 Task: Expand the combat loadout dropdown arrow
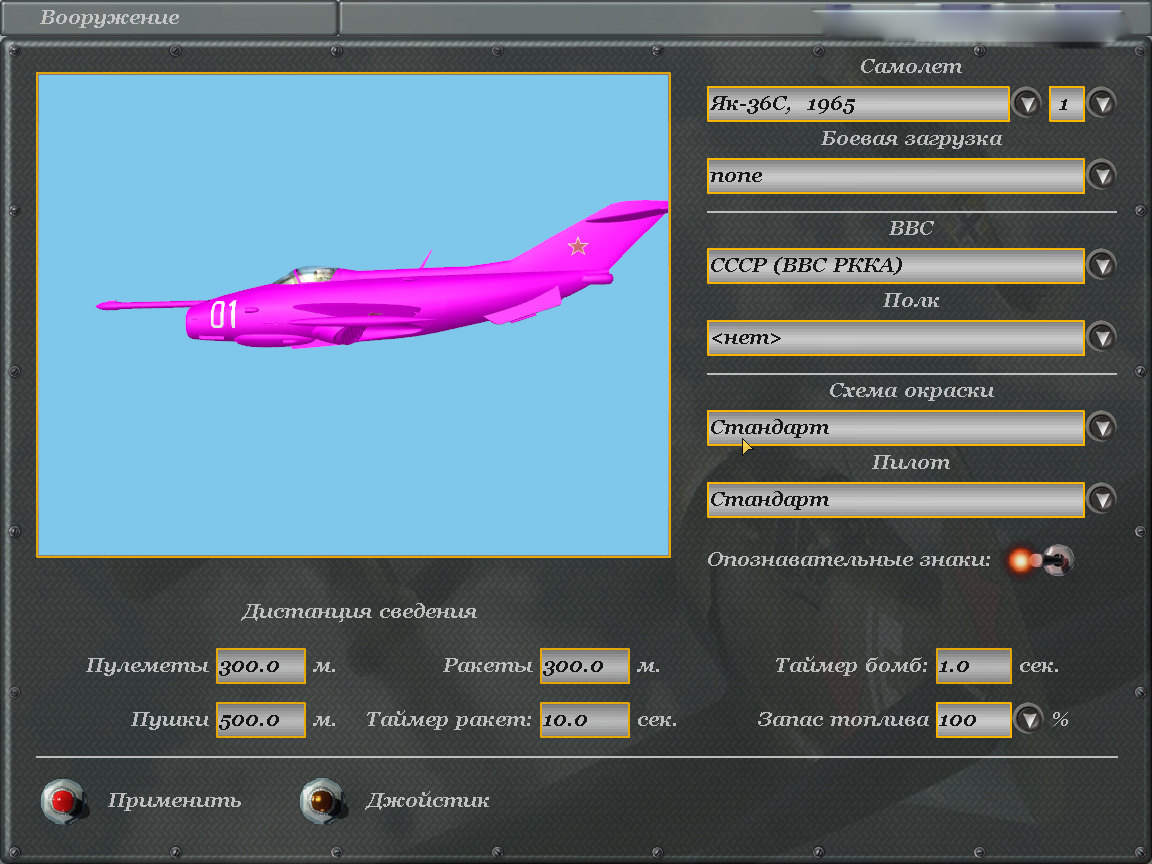coord(1101,176)
